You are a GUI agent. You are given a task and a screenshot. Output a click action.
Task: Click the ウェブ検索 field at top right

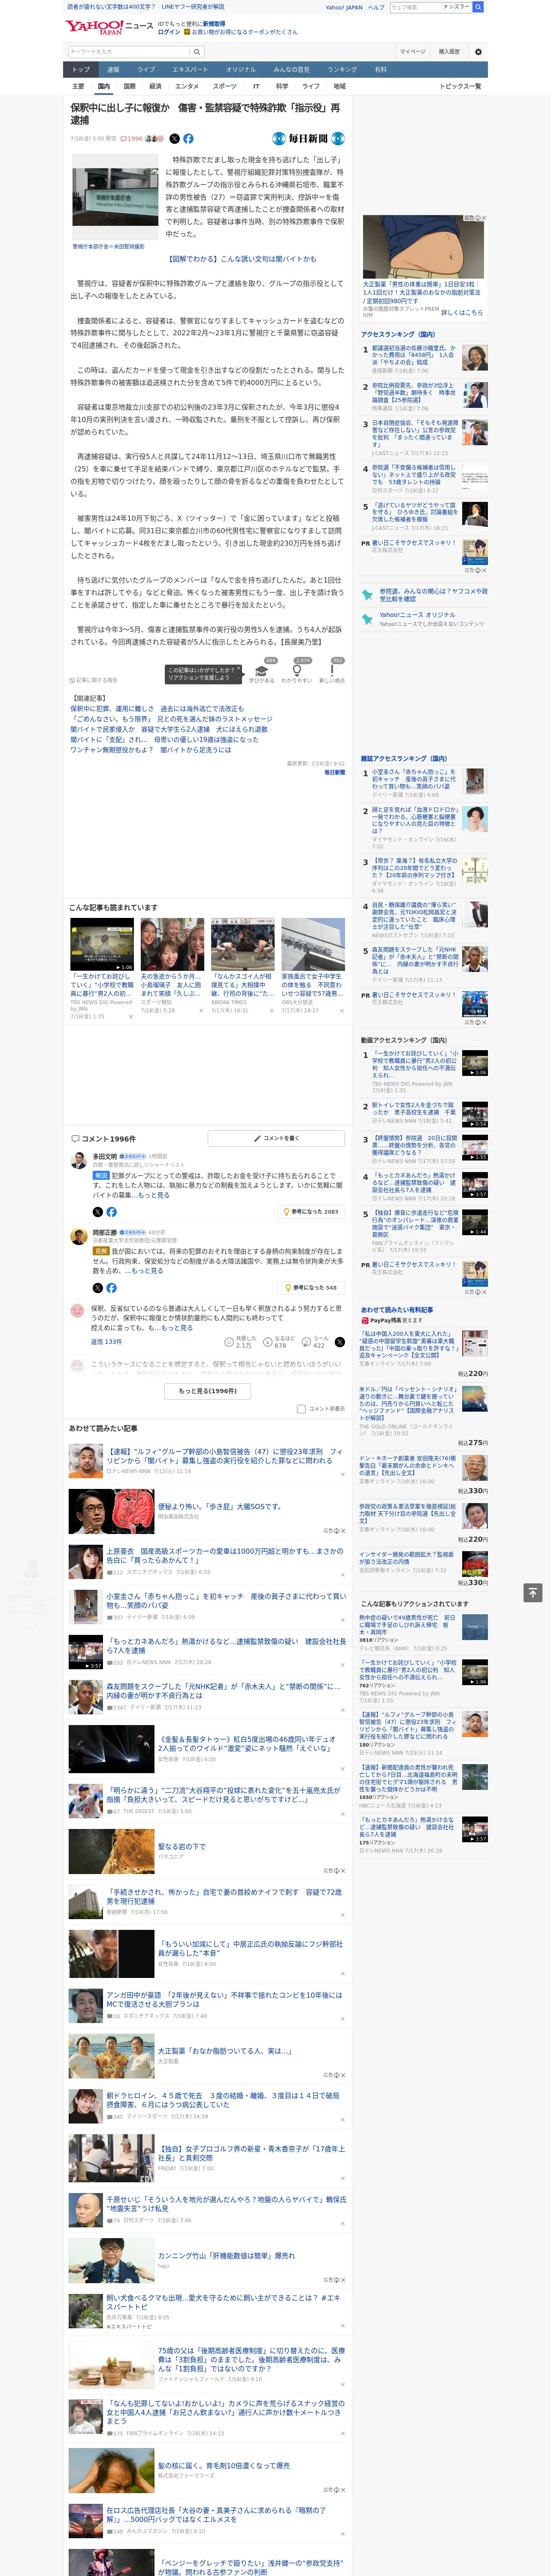coord(415,7)
